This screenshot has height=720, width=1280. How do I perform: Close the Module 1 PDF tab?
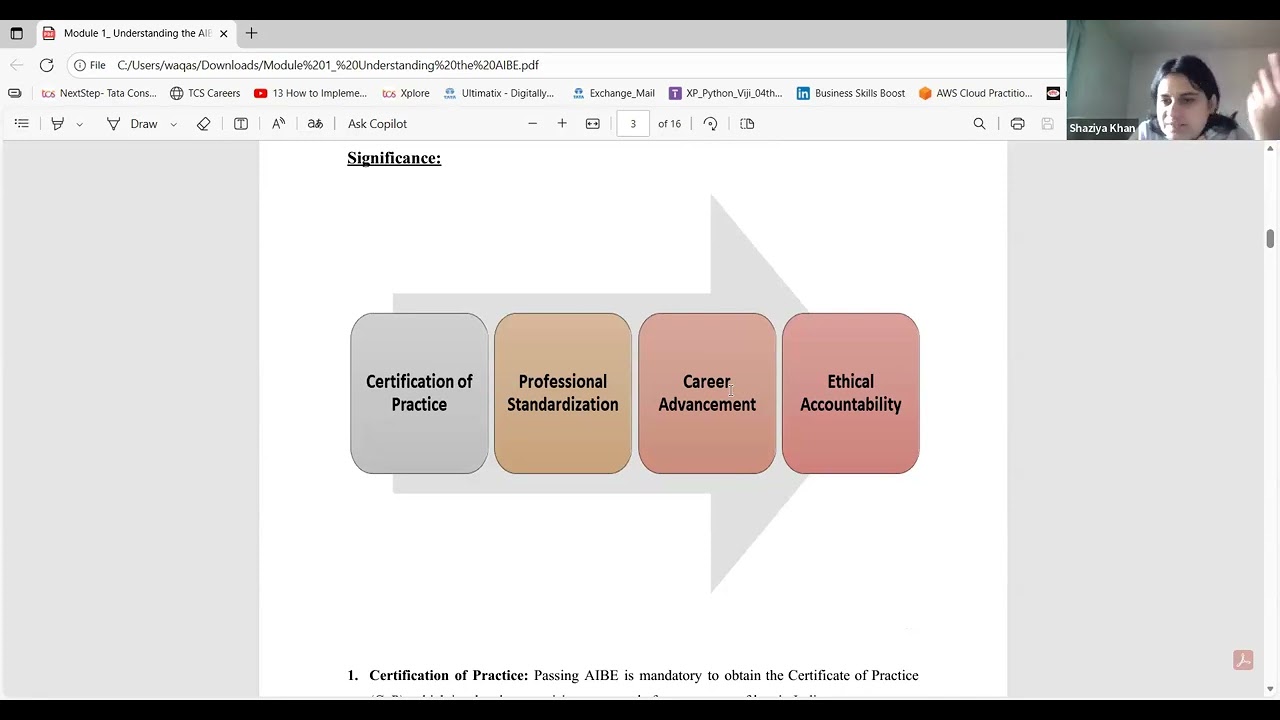coord(223,33)
